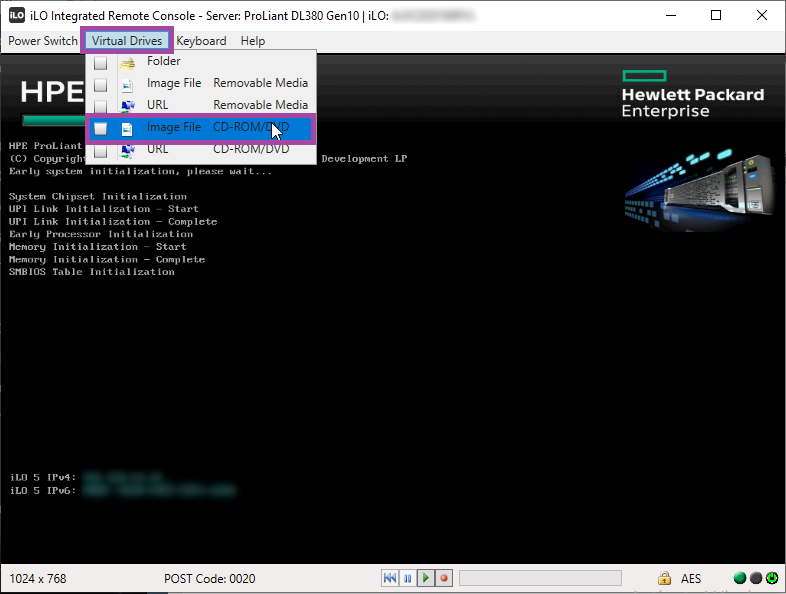Click the Hewlett Packard Enterprise logo
The width and height of the screenshot is (786, 594).
point(692,94)
